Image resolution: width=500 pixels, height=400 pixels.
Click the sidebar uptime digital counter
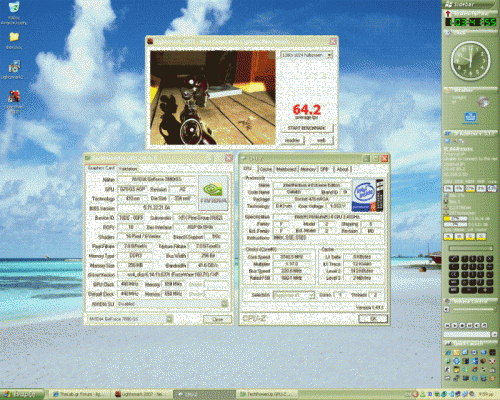pyautogui.click(x=471, y=22)
